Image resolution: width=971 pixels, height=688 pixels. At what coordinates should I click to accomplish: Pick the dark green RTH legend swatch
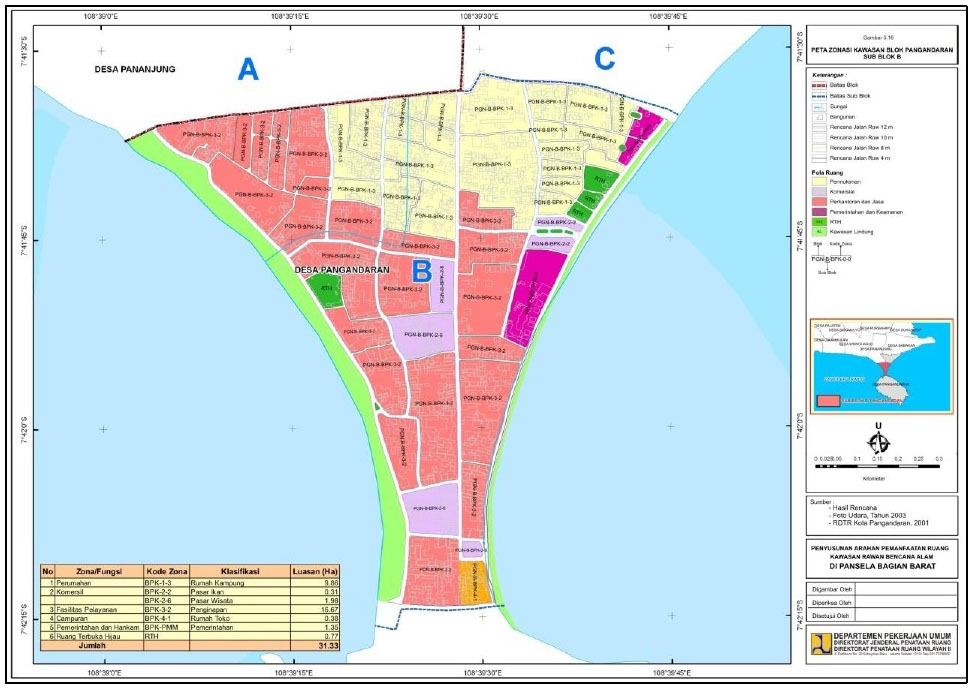820,222
